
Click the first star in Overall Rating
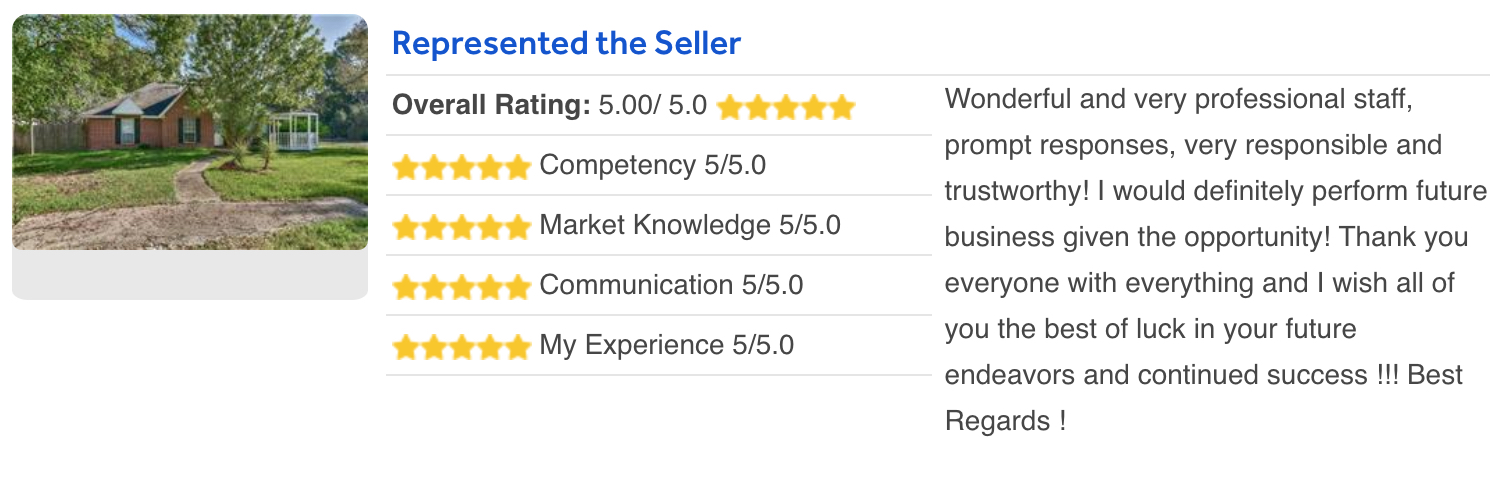731,106
